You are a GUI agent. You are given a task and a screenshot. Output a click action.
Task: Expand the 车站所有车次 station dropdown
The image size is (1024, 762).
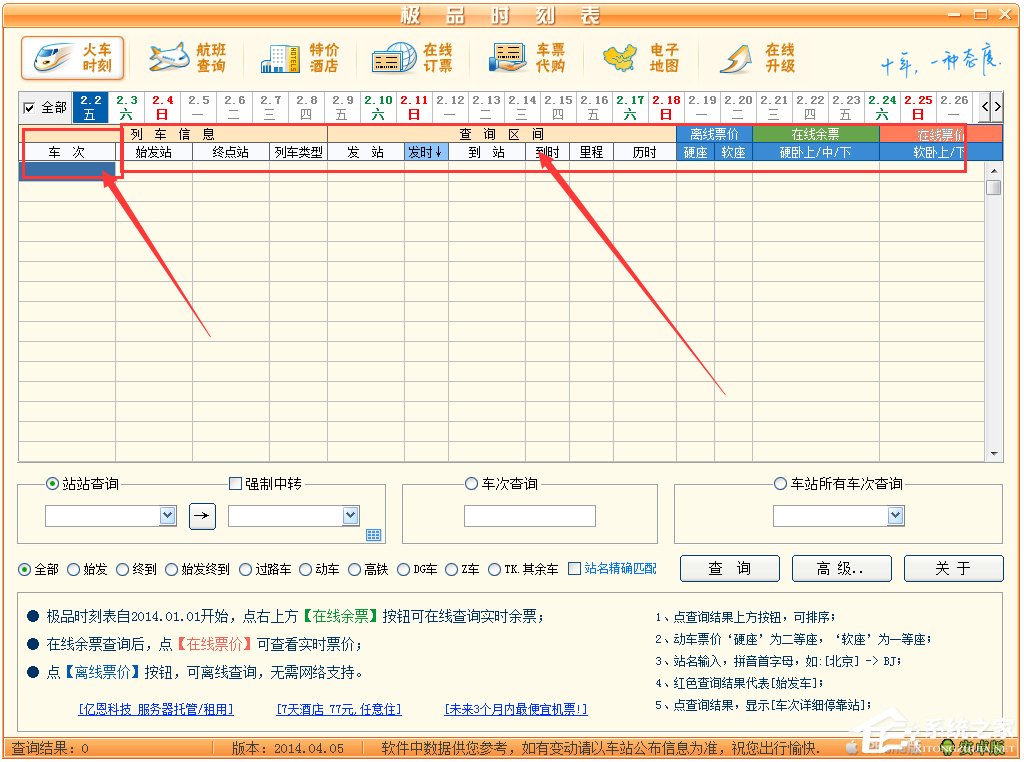click(895, 516)
